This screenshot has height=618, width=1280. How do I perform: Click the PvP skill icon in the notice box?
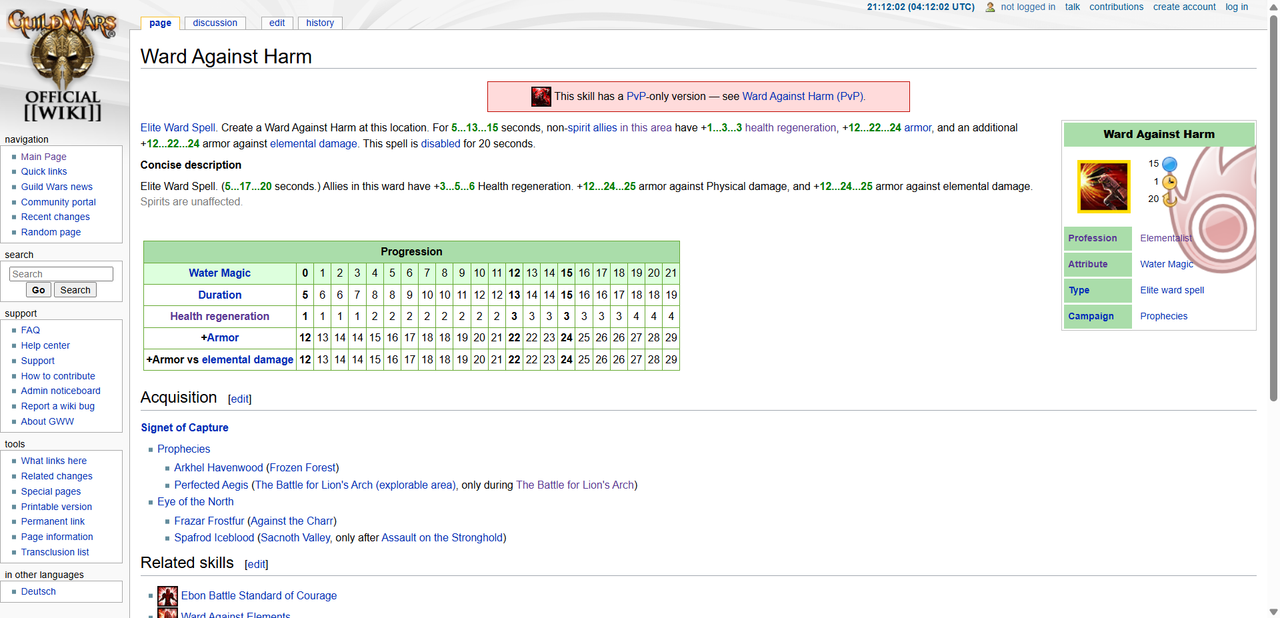click(541, 96)
